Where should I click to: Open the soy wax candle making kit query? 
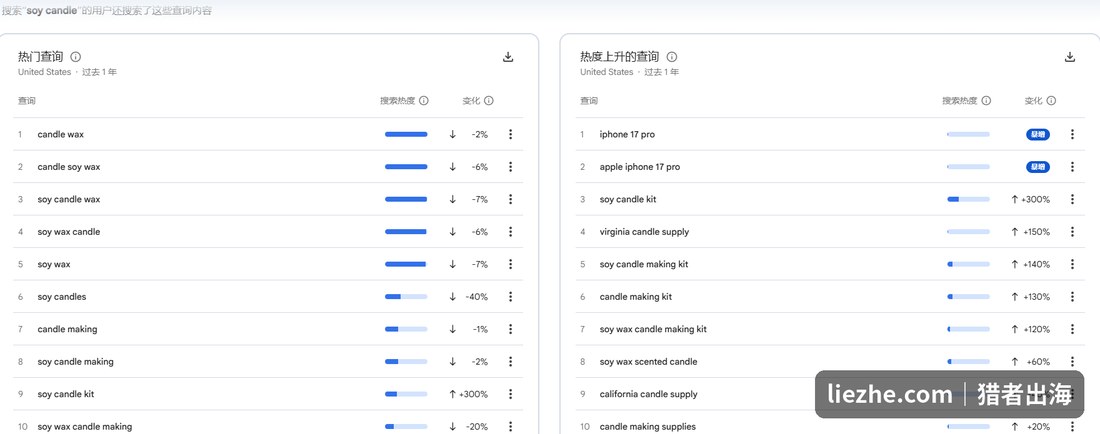click(x=653, y=329)
